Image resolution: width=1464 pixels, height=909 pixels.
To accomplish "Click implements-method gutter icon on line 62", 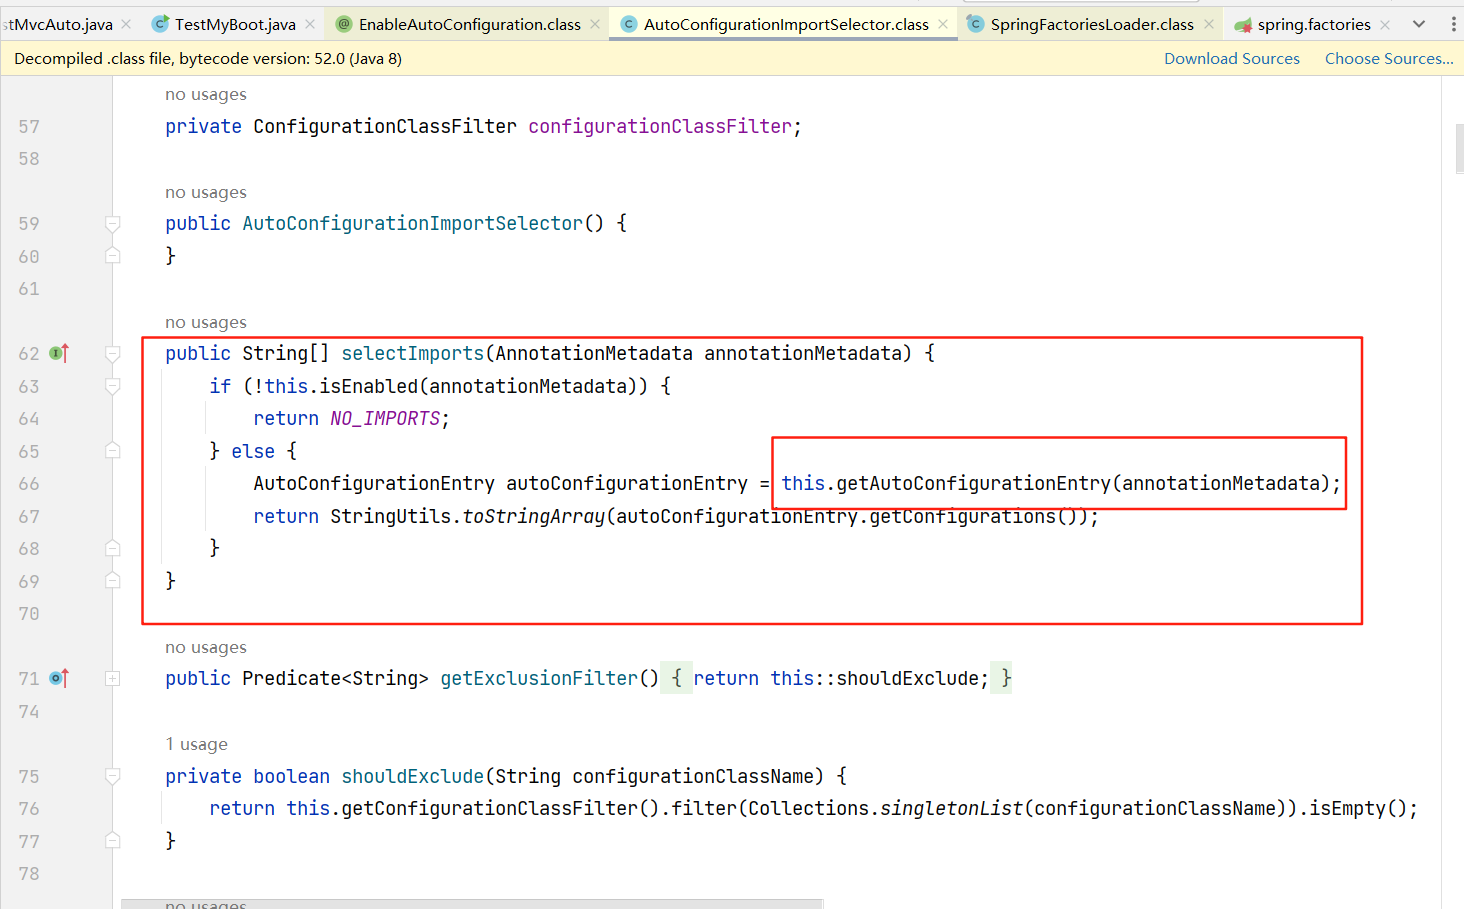I will [x=59, y=353].
